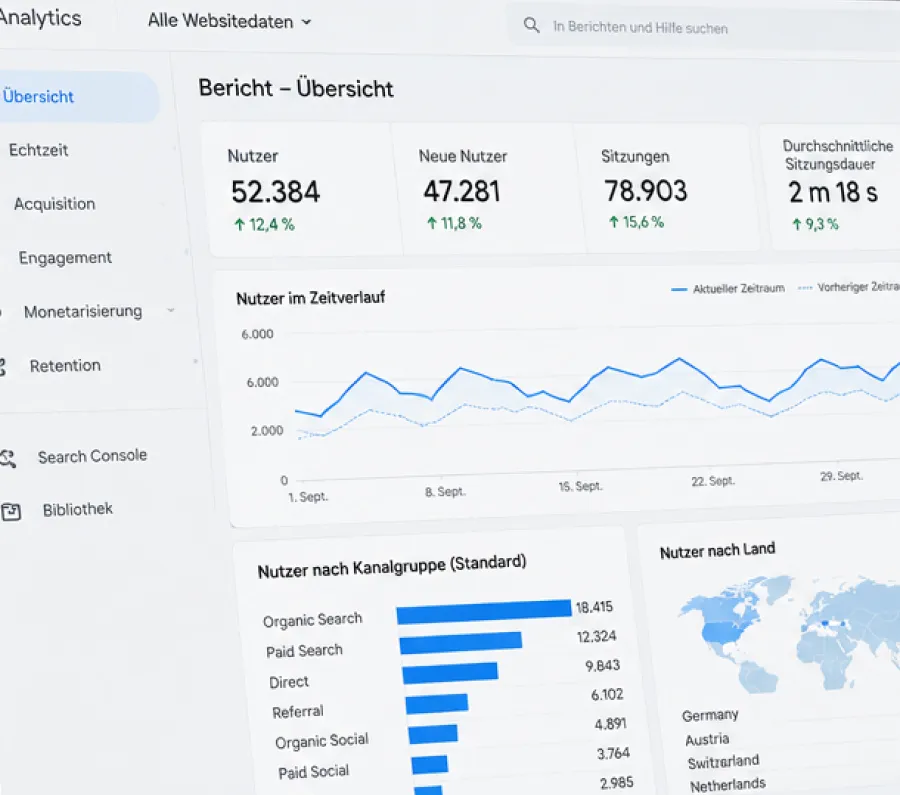
Task: Click the Nutzer nach Land title
Action: pos(717,550)
